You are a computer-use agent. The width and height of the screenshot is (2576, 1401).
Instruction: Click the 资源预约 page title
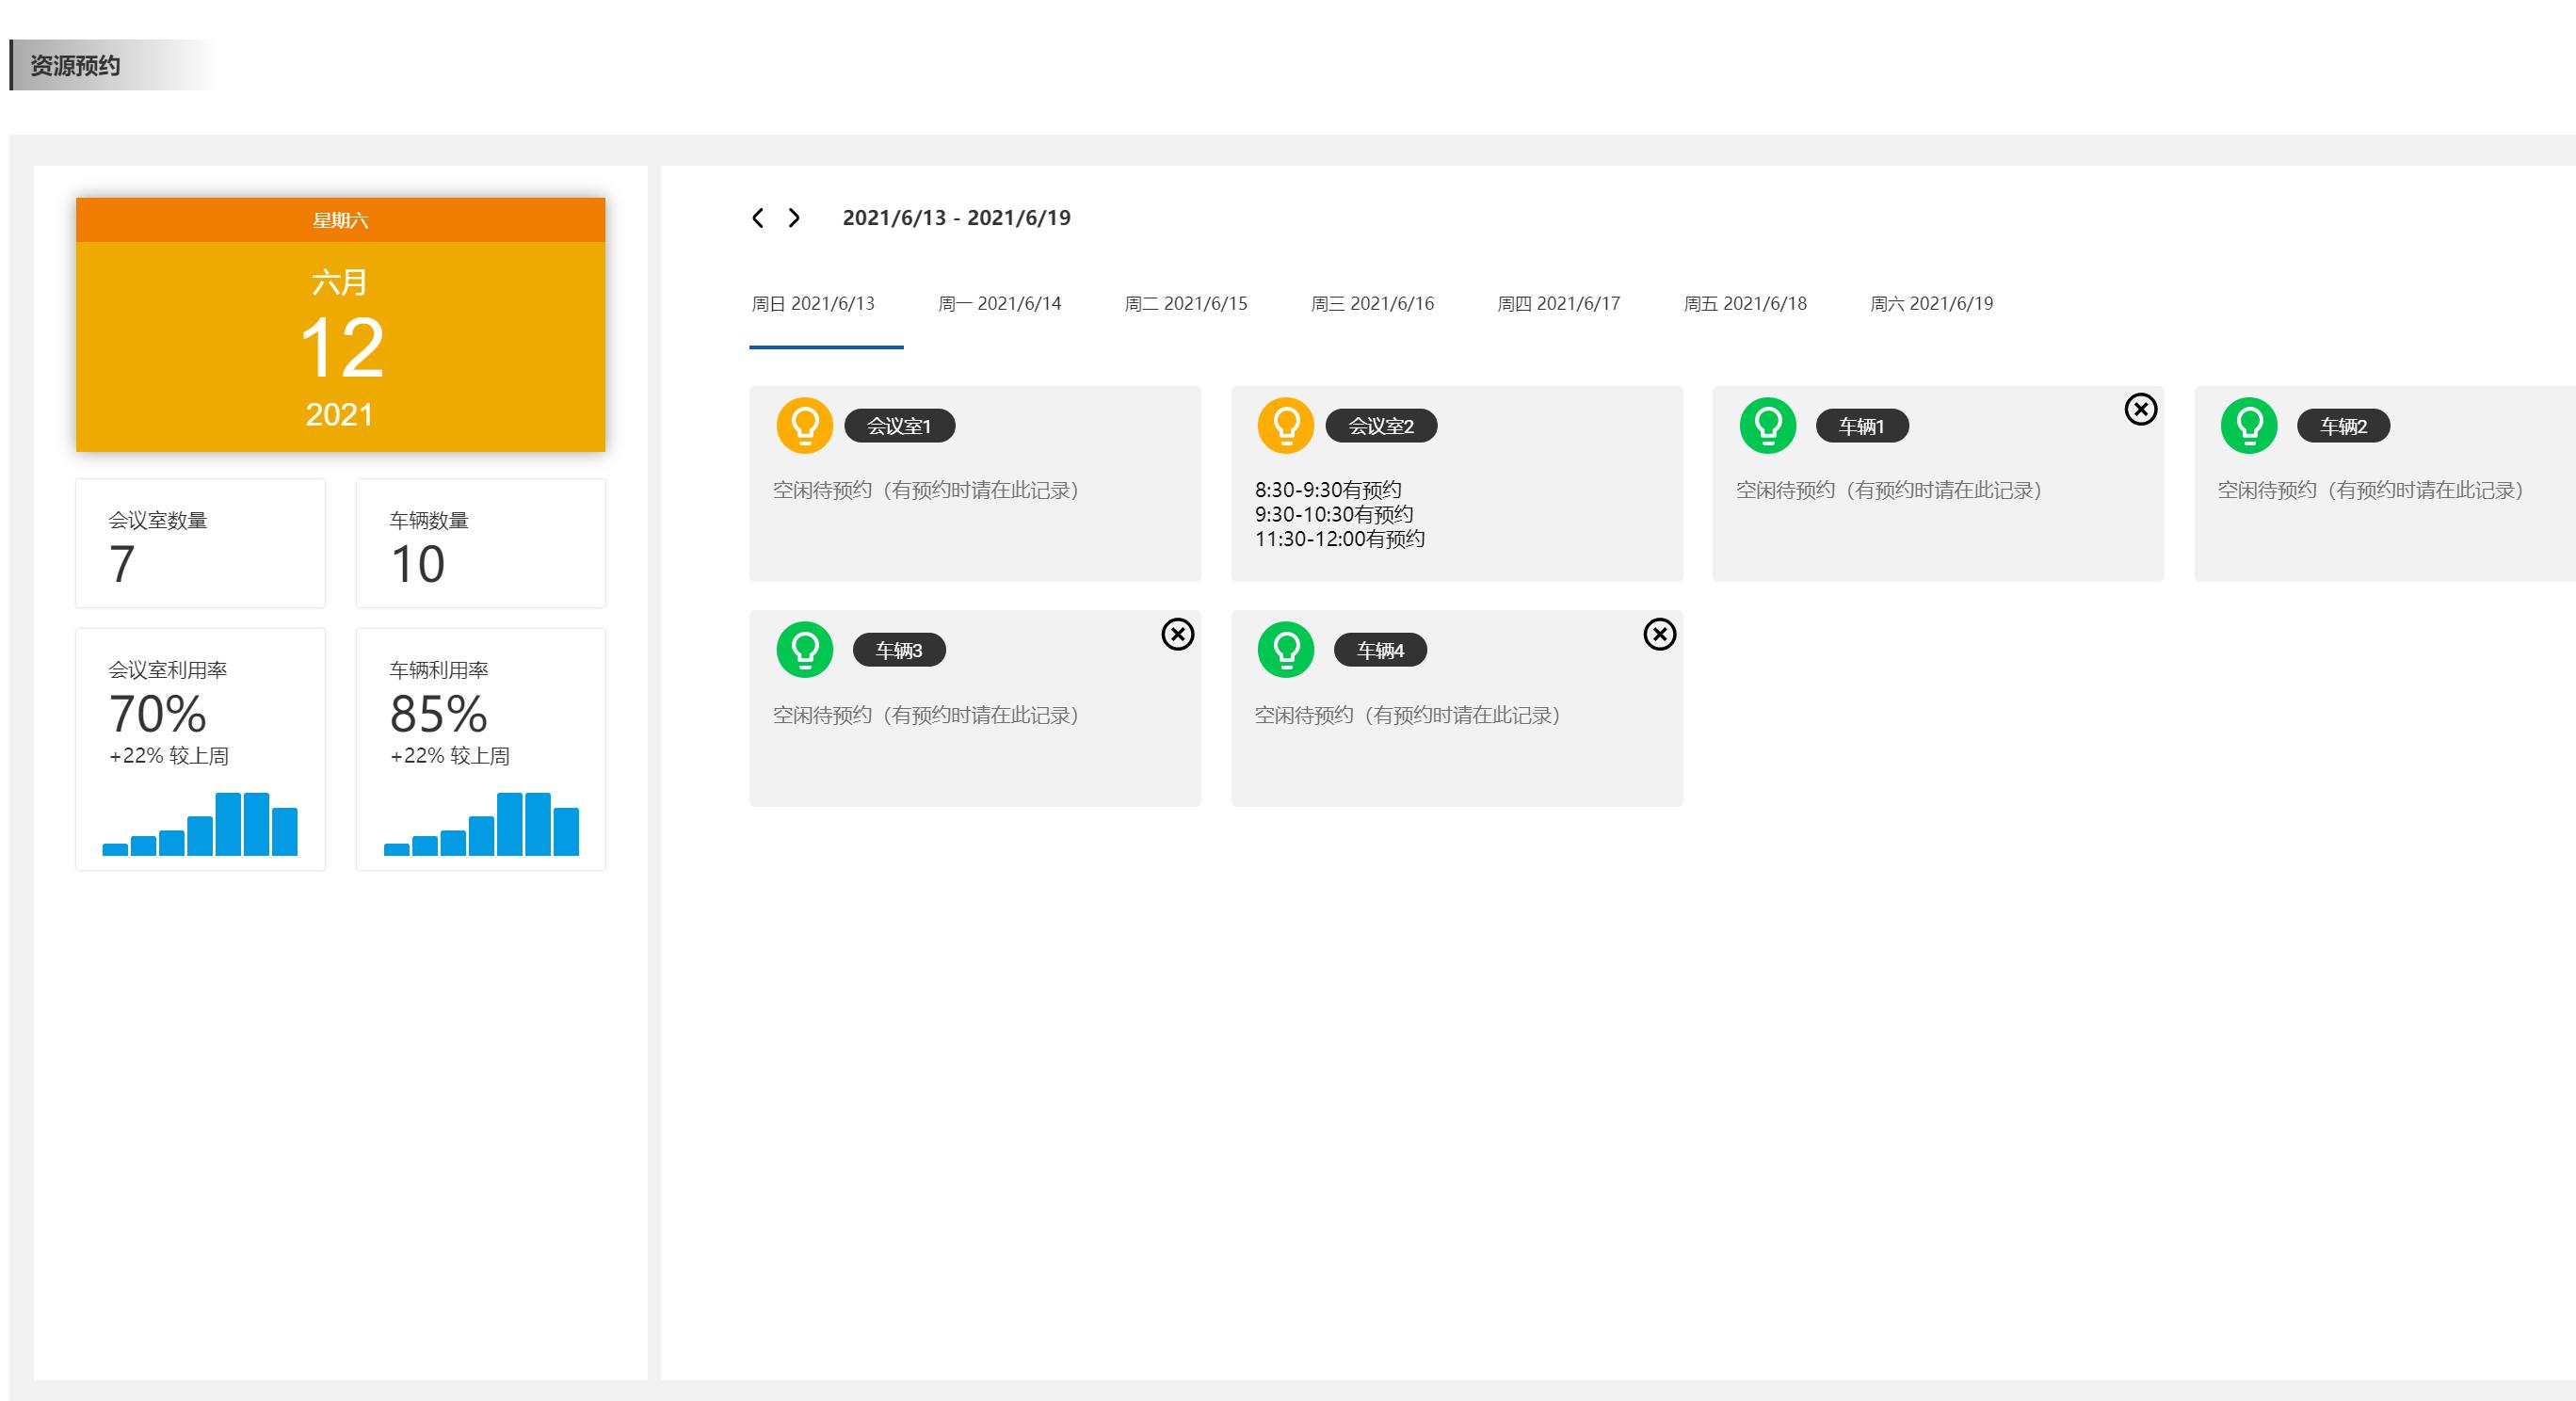75,66
